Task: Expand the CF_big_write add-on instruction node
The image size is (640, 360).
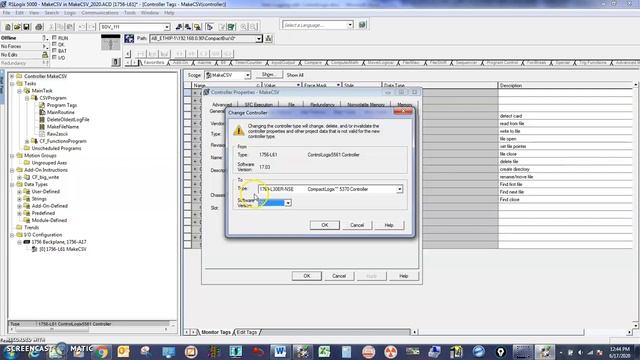Action: click(x=19, y=177)
